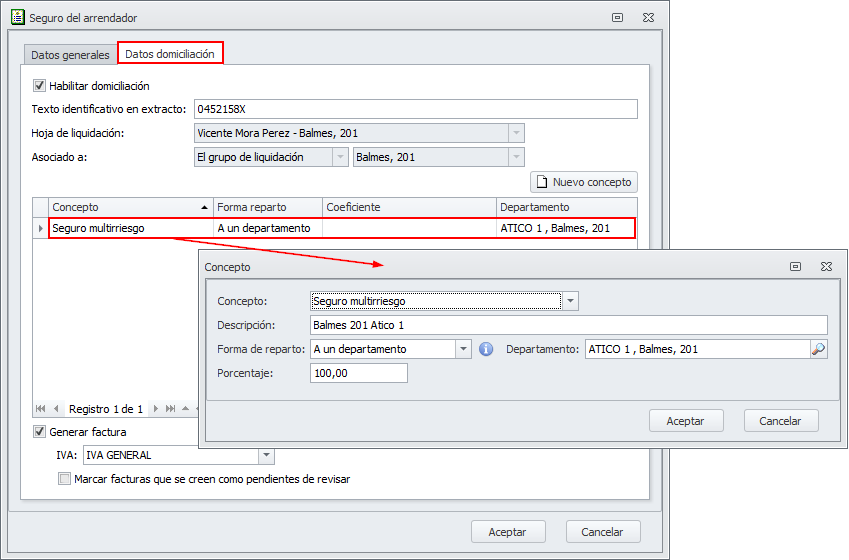Click the Forma reparto column header

(x=267, y=207)
